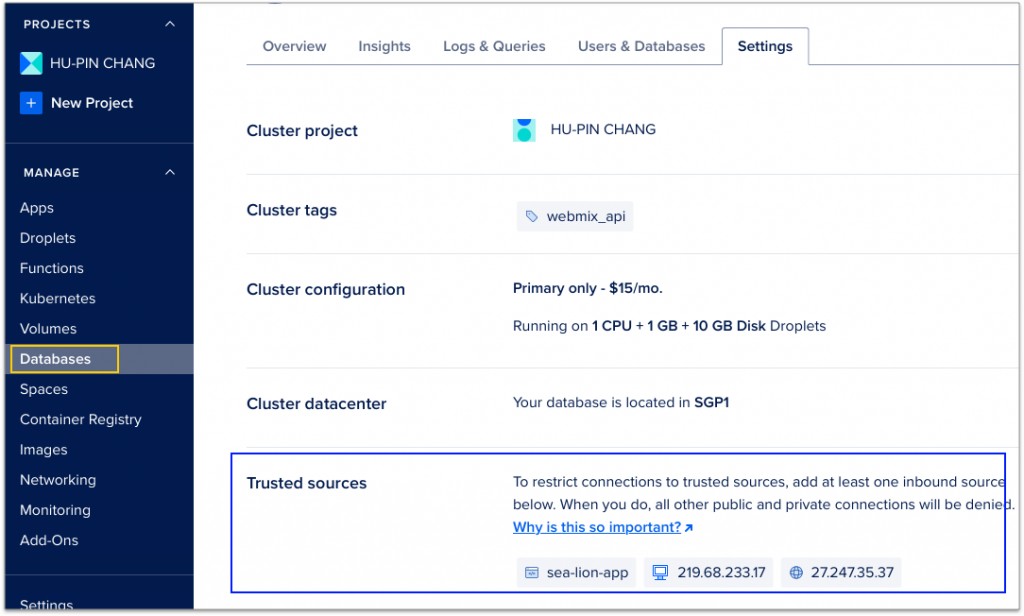Open HU-PIN CHANG project in sidebar
Viewport: 1024px width, 616px height.
(x=103, y=63)
